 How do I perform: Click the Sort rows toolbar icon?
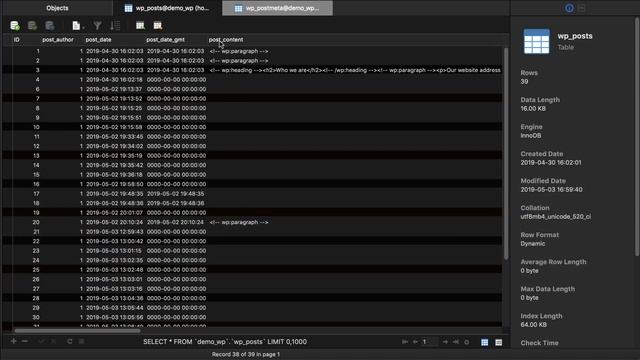[115, 26]
